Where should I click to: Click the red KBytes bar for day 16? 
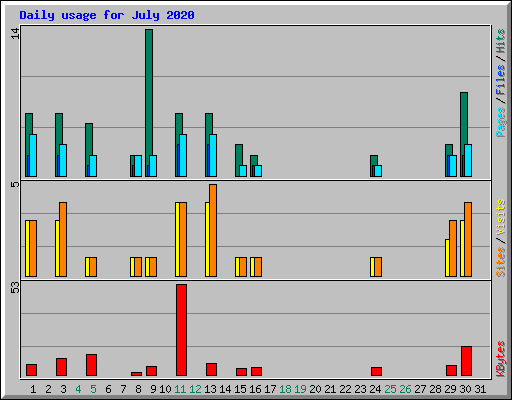pos(256,371)
